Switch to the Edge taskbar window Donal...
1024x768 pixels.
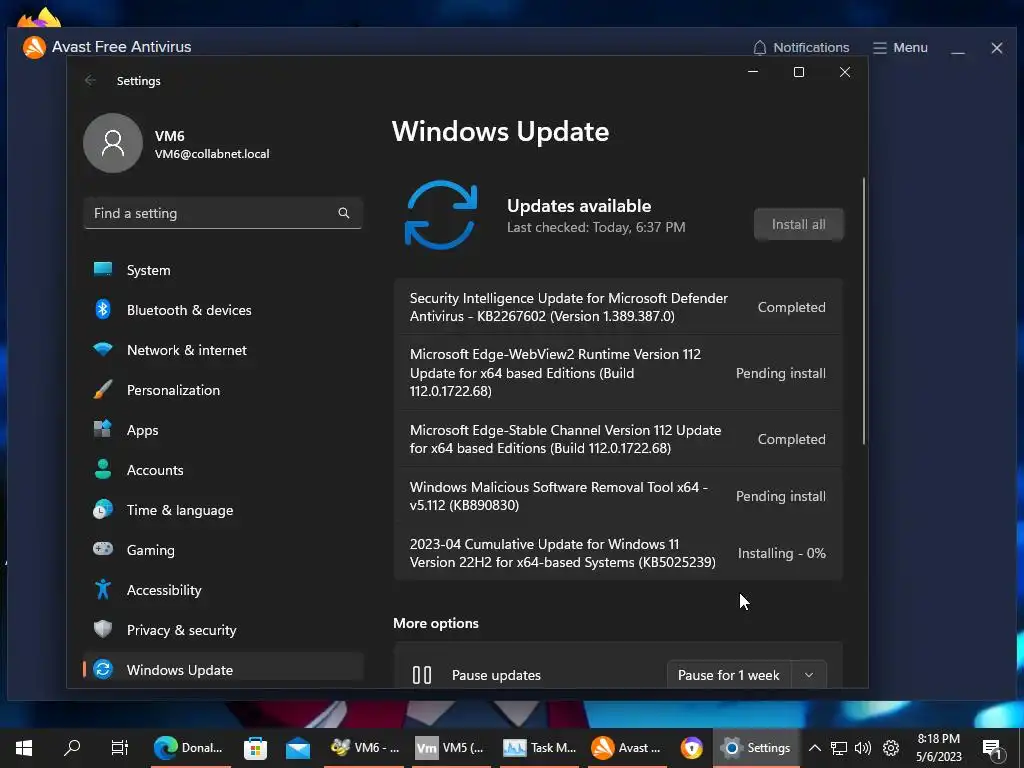pos(190,748)
